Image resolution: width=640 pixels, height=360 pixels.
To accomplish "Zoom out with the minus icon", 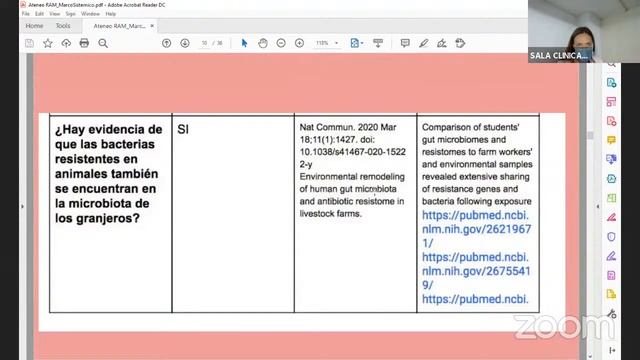I will 281,43.
